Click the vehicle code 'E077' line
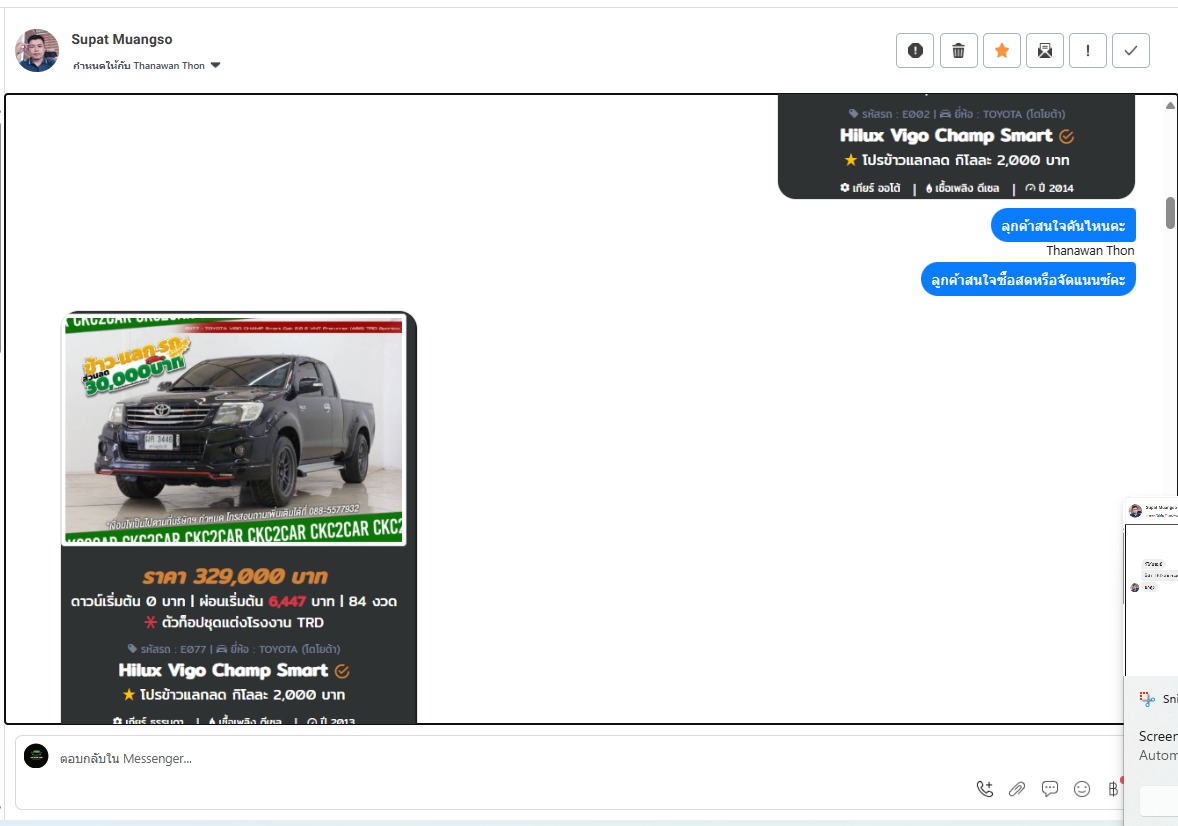 pyautogui.click(x=234, y=649)
